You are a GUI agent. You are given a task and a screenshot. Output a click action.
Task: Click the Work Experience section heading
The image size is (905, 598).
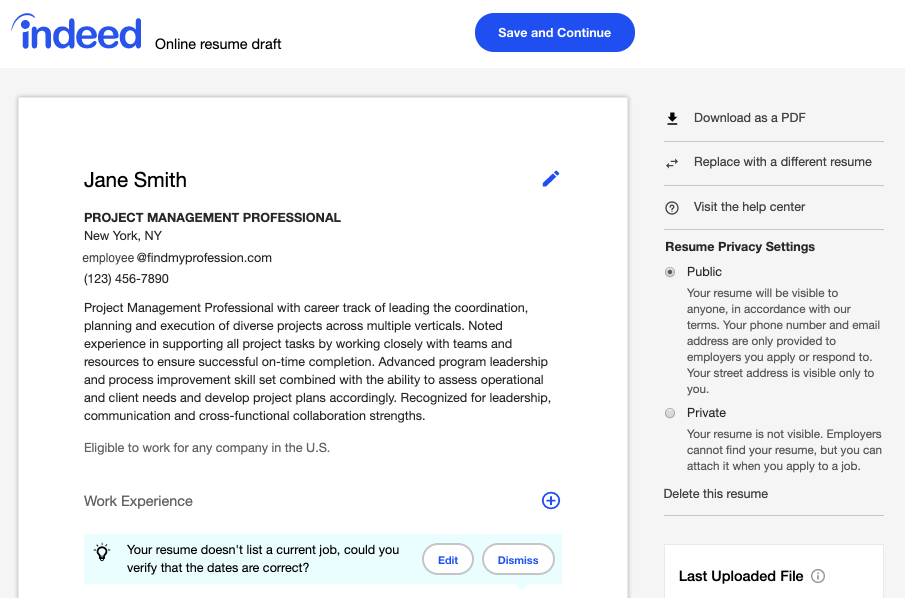coord(138,501)
